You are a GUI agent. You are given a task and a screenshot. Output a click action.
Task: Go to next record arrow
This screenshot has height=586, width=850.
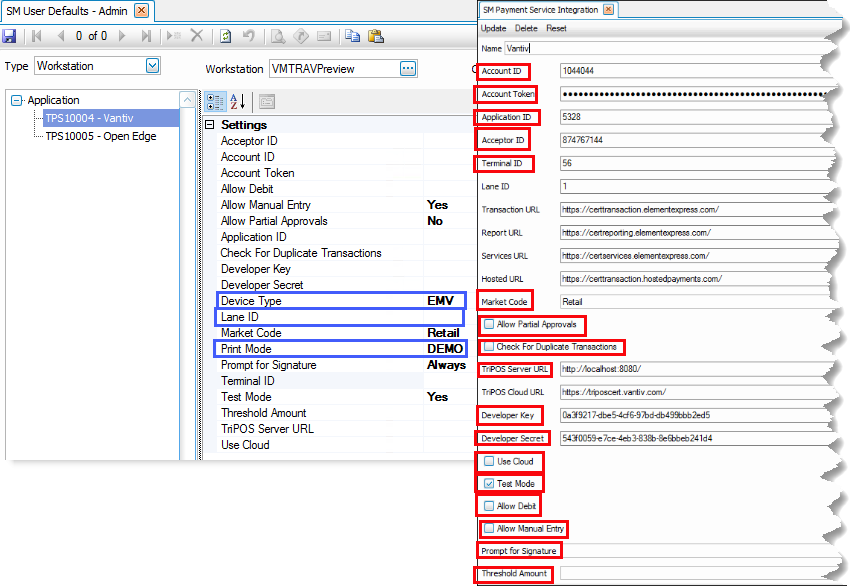pos(123,36)
